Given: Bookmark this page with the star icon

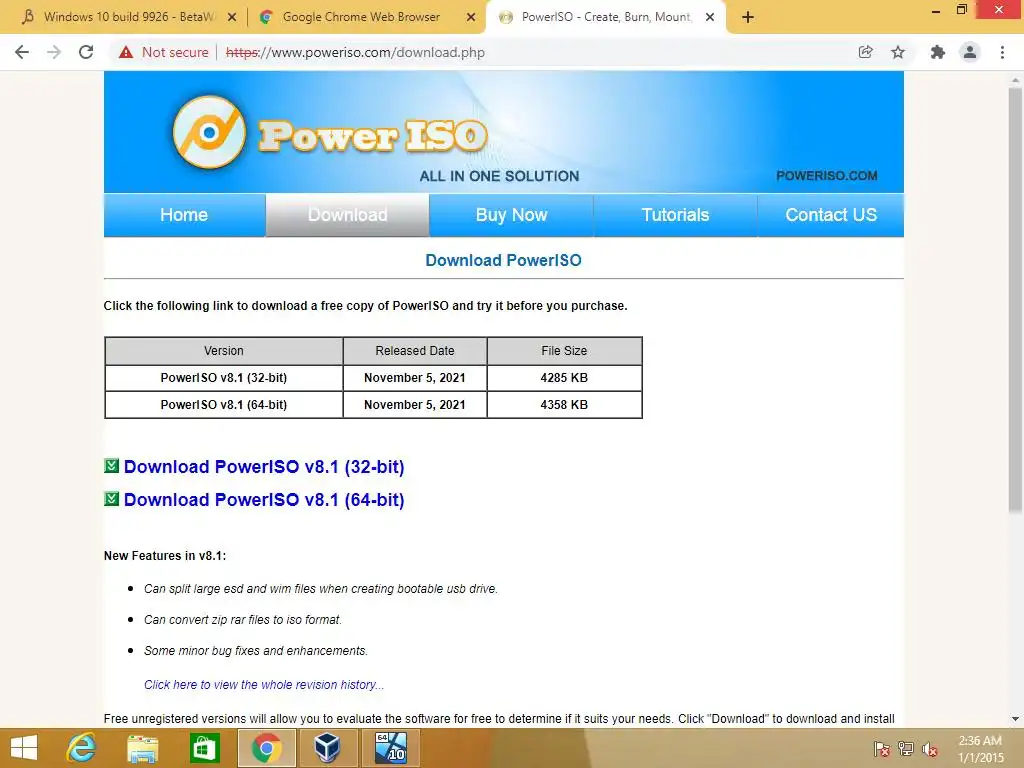Looking at the screenshot, I should pyautogui.click(x=898, y=52).
